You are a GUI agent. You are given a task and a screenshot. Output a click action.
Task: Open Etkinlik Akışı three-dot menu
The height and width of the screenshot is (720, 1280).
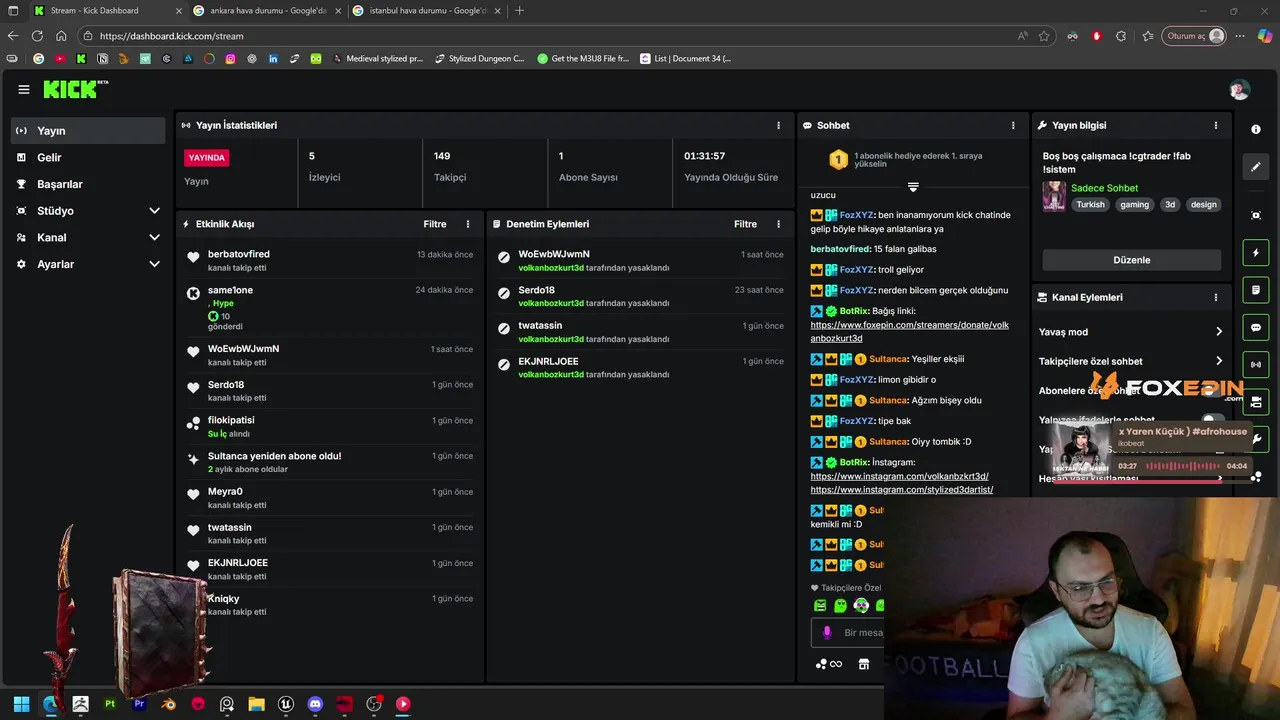point(468,224)
